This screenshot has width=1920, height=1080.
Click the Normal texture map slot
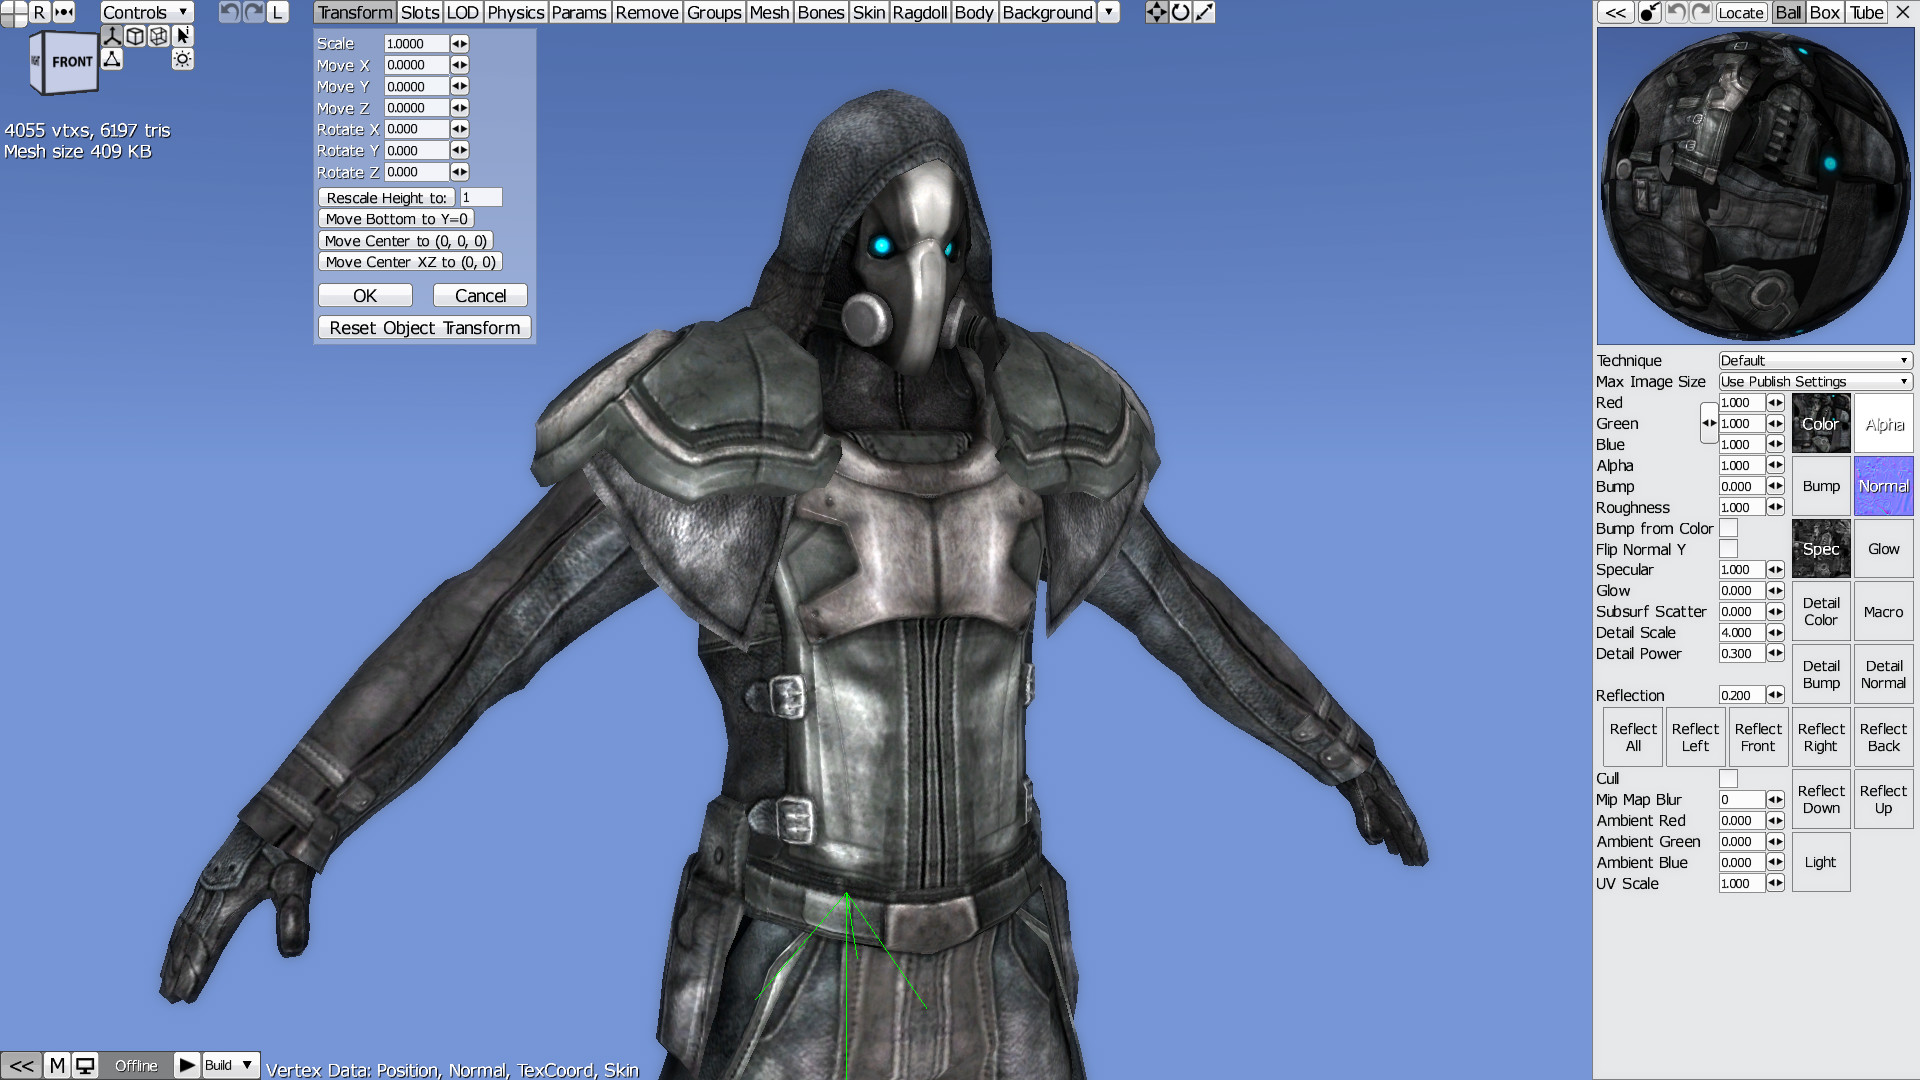(x=1883, y=486)
